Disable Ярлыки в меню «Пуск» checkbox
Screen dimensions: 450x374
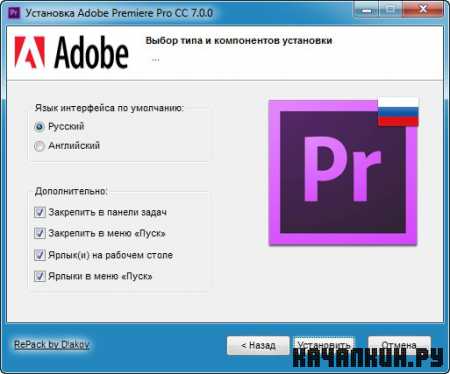[x=40, y=276]
